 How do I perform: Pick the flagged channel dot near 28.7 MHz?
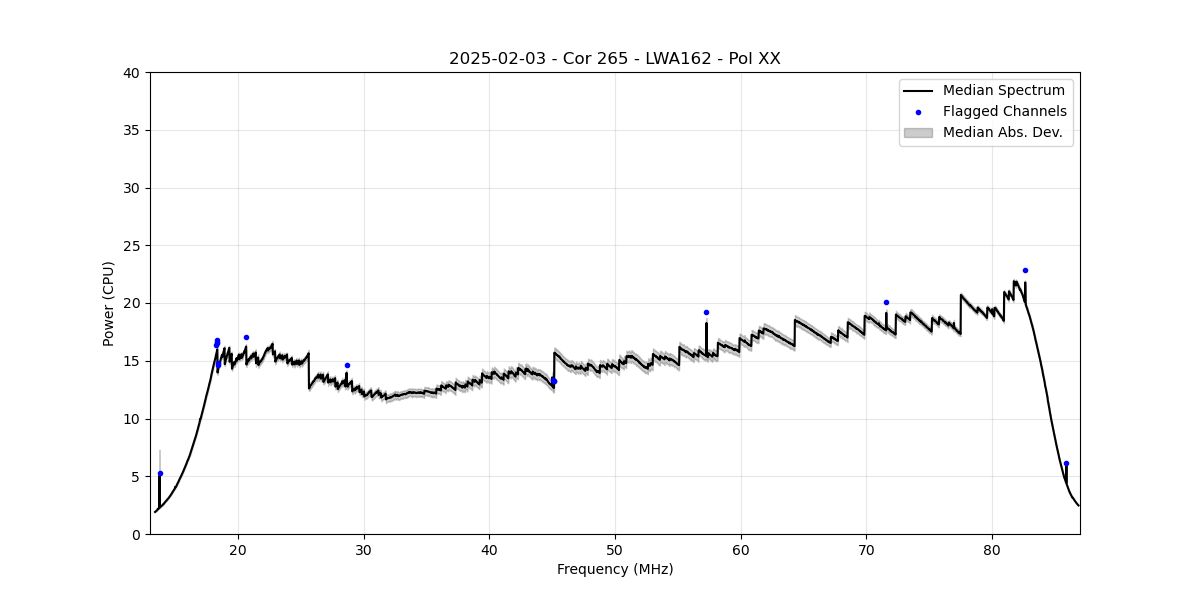click(347, 365)
